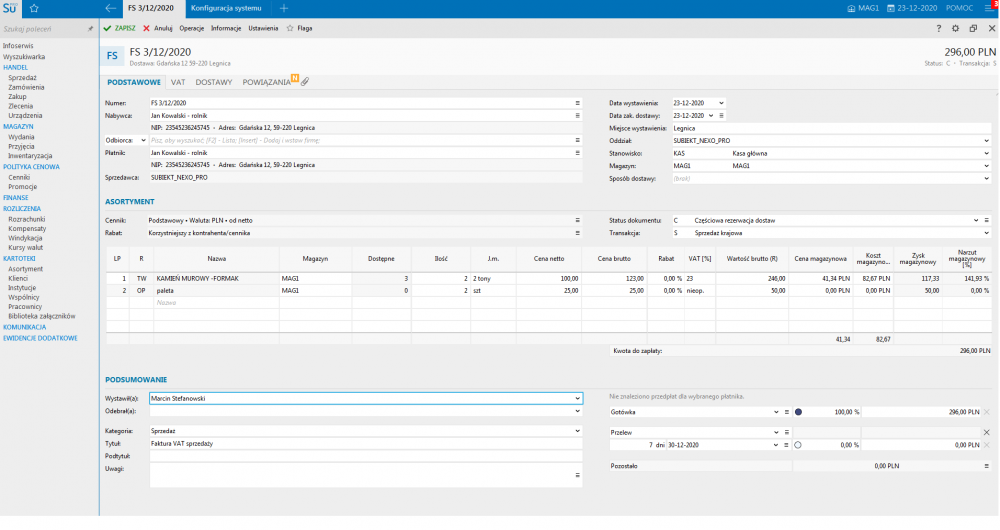
Task: Expand the Kategoria dropdown
Action: tap(578, 431)
